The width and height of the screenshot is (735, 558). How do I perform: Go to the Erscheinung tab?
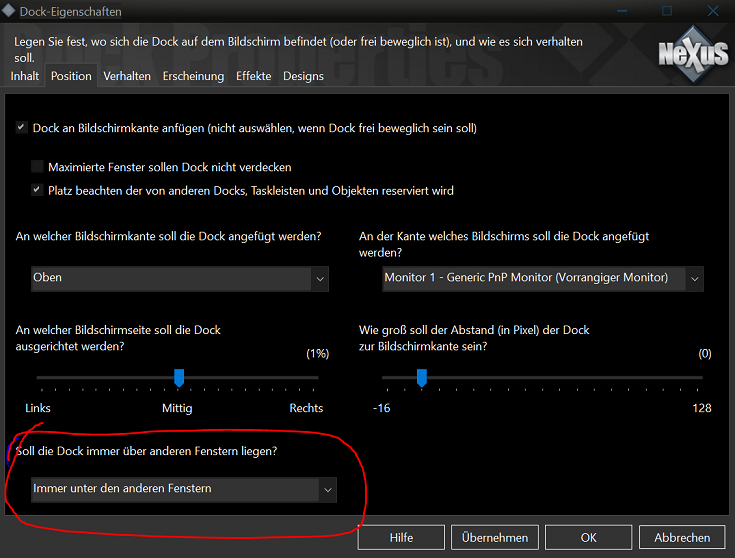click(x=194, y=76)
